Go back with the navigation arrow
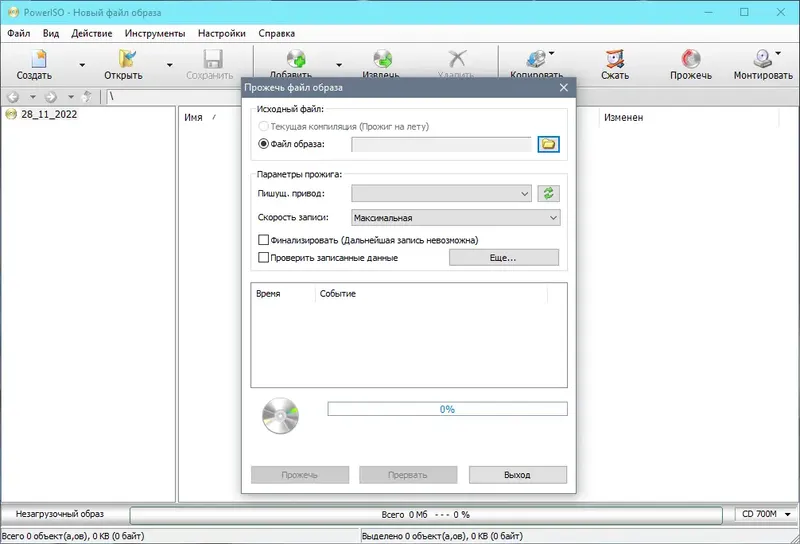Viewport: 800px width, 544px height. pyautogui.click(x=13, y=96)
